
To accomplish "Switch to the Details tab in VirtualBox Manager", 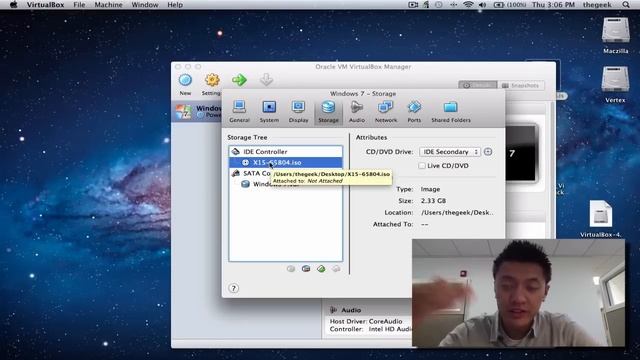I will [x=478, y=85].
